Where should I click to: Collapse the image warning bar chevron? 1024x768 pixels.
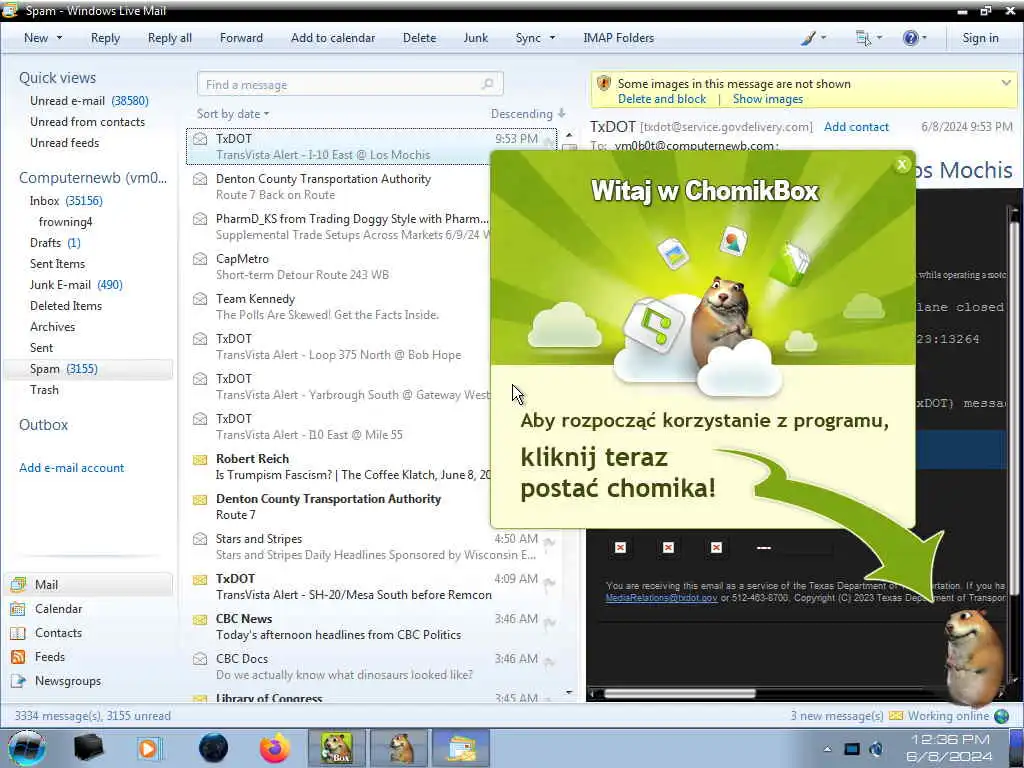coord(1006,83)
